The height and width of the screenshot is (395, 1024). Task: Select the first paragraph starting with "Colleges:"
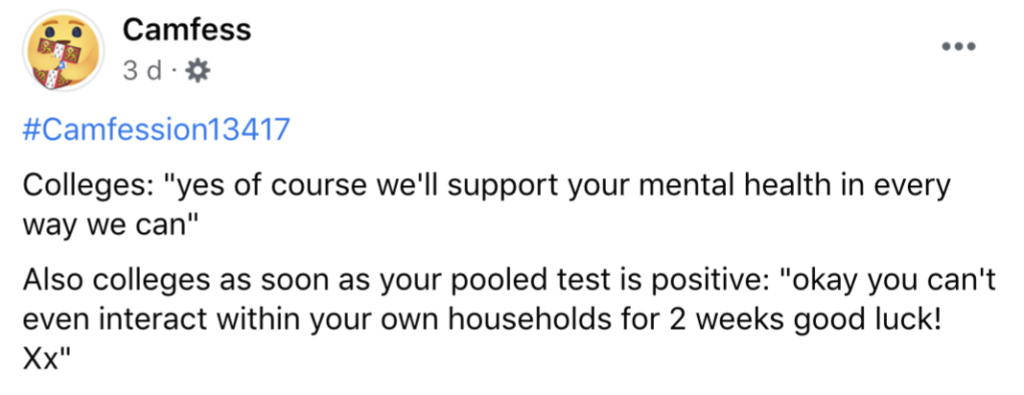(487, 206)
